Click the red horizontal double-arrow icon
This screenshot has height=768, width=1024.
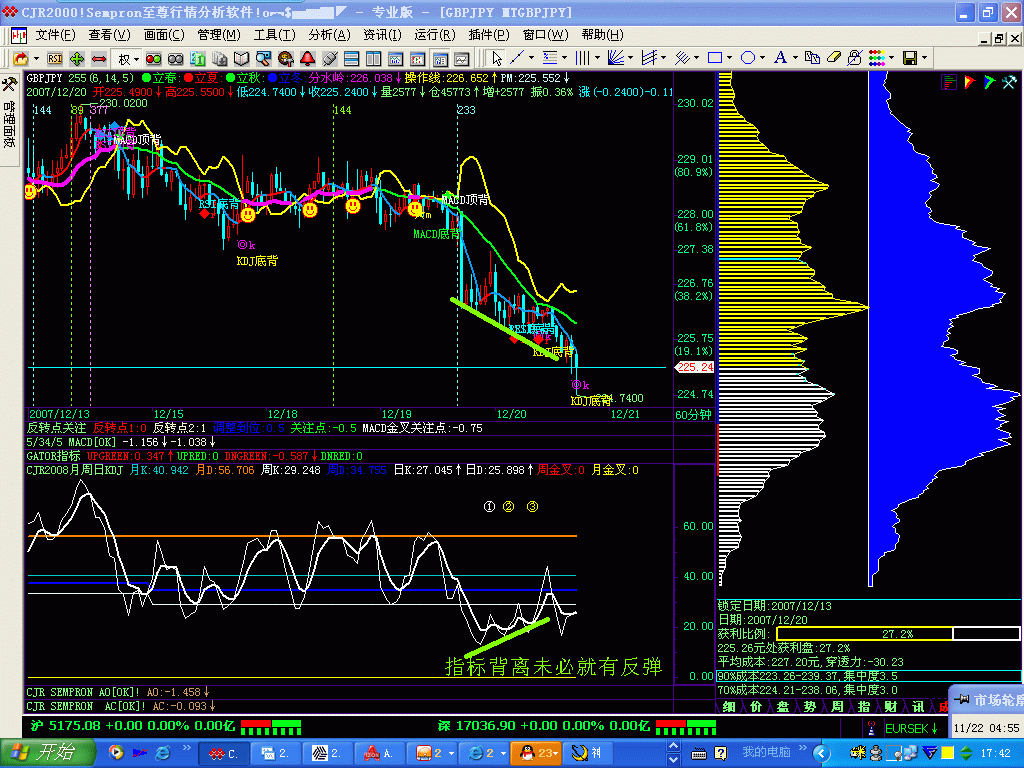click(99, 58)
